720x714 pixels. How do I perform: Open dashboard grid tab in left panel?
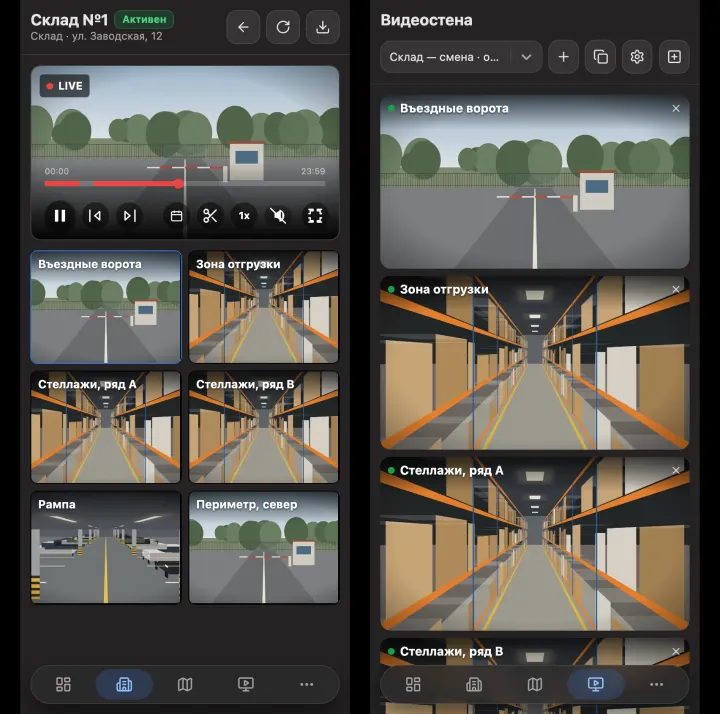pos(63,684)
